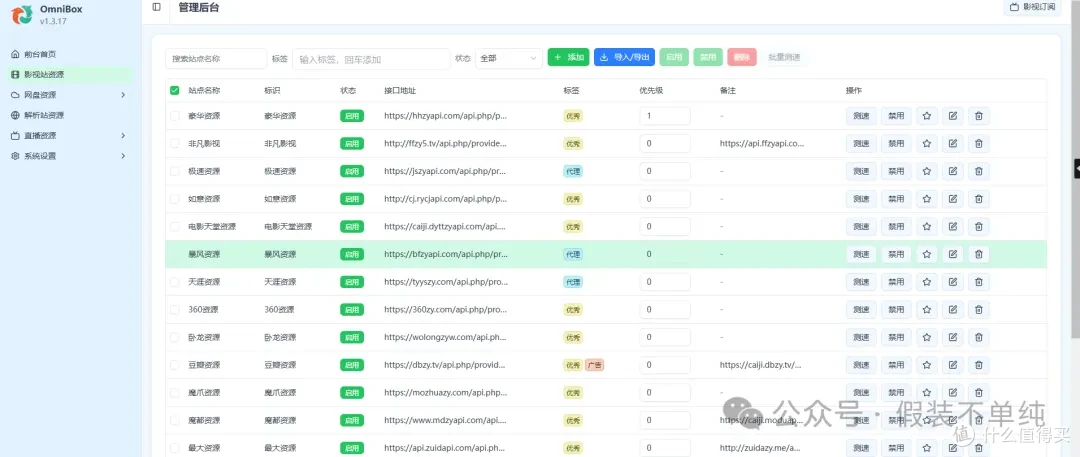This screenshot has width=1080, height=457.
Task: Delete the 豪华资源 row via trash icon
Action: point(979,116)
